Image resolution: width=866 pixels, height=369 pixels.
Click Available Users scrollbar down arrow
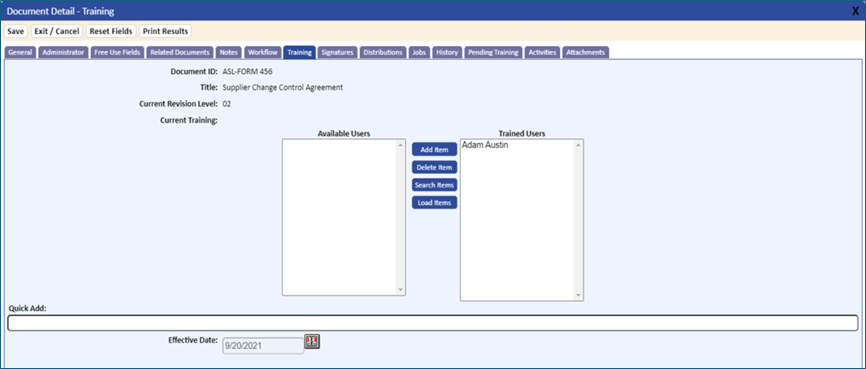401,289
